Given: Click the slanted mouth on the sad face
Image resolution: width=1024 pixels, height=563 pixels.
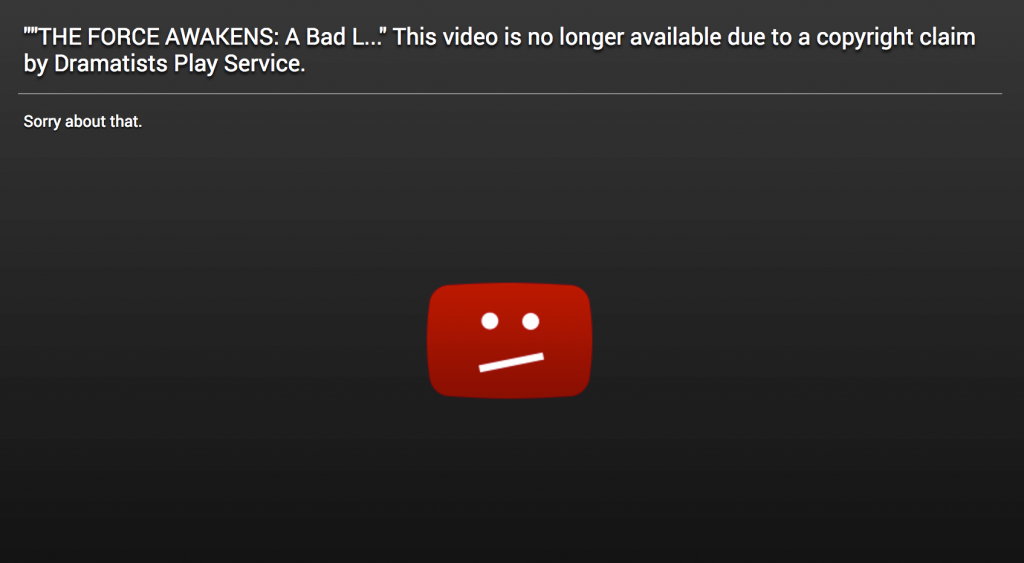Looking at the screenshot, I should pyautogui.click(x=511, y=362).
